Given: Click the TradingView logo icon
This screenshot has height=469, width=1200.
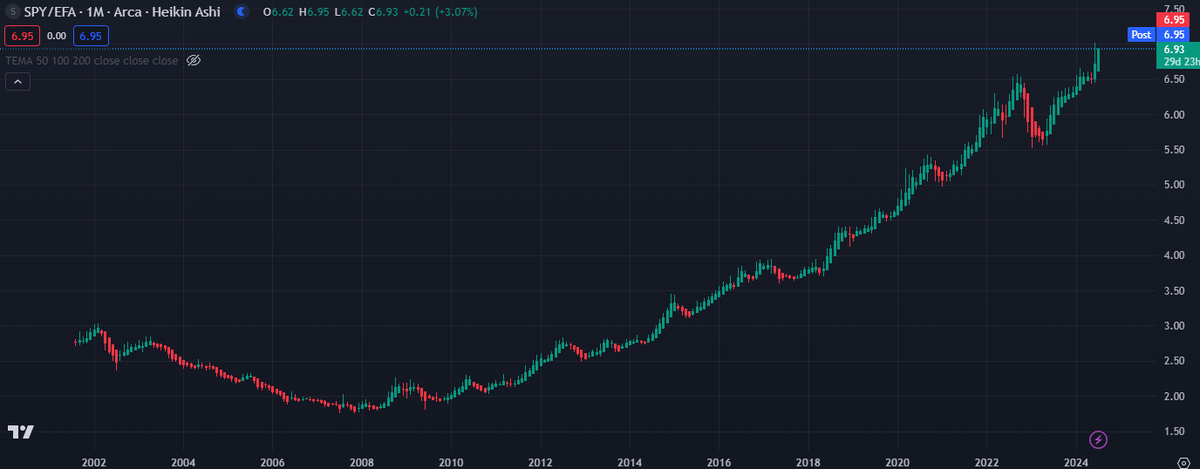Looking at the screenshot, I should pyautogui.click(x=21, y=432).
